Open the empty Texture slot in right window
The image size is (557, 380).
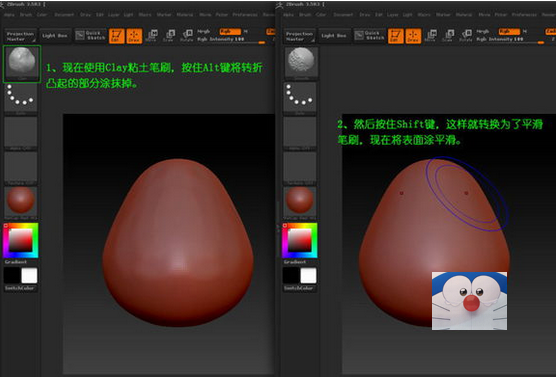(300, 168)
